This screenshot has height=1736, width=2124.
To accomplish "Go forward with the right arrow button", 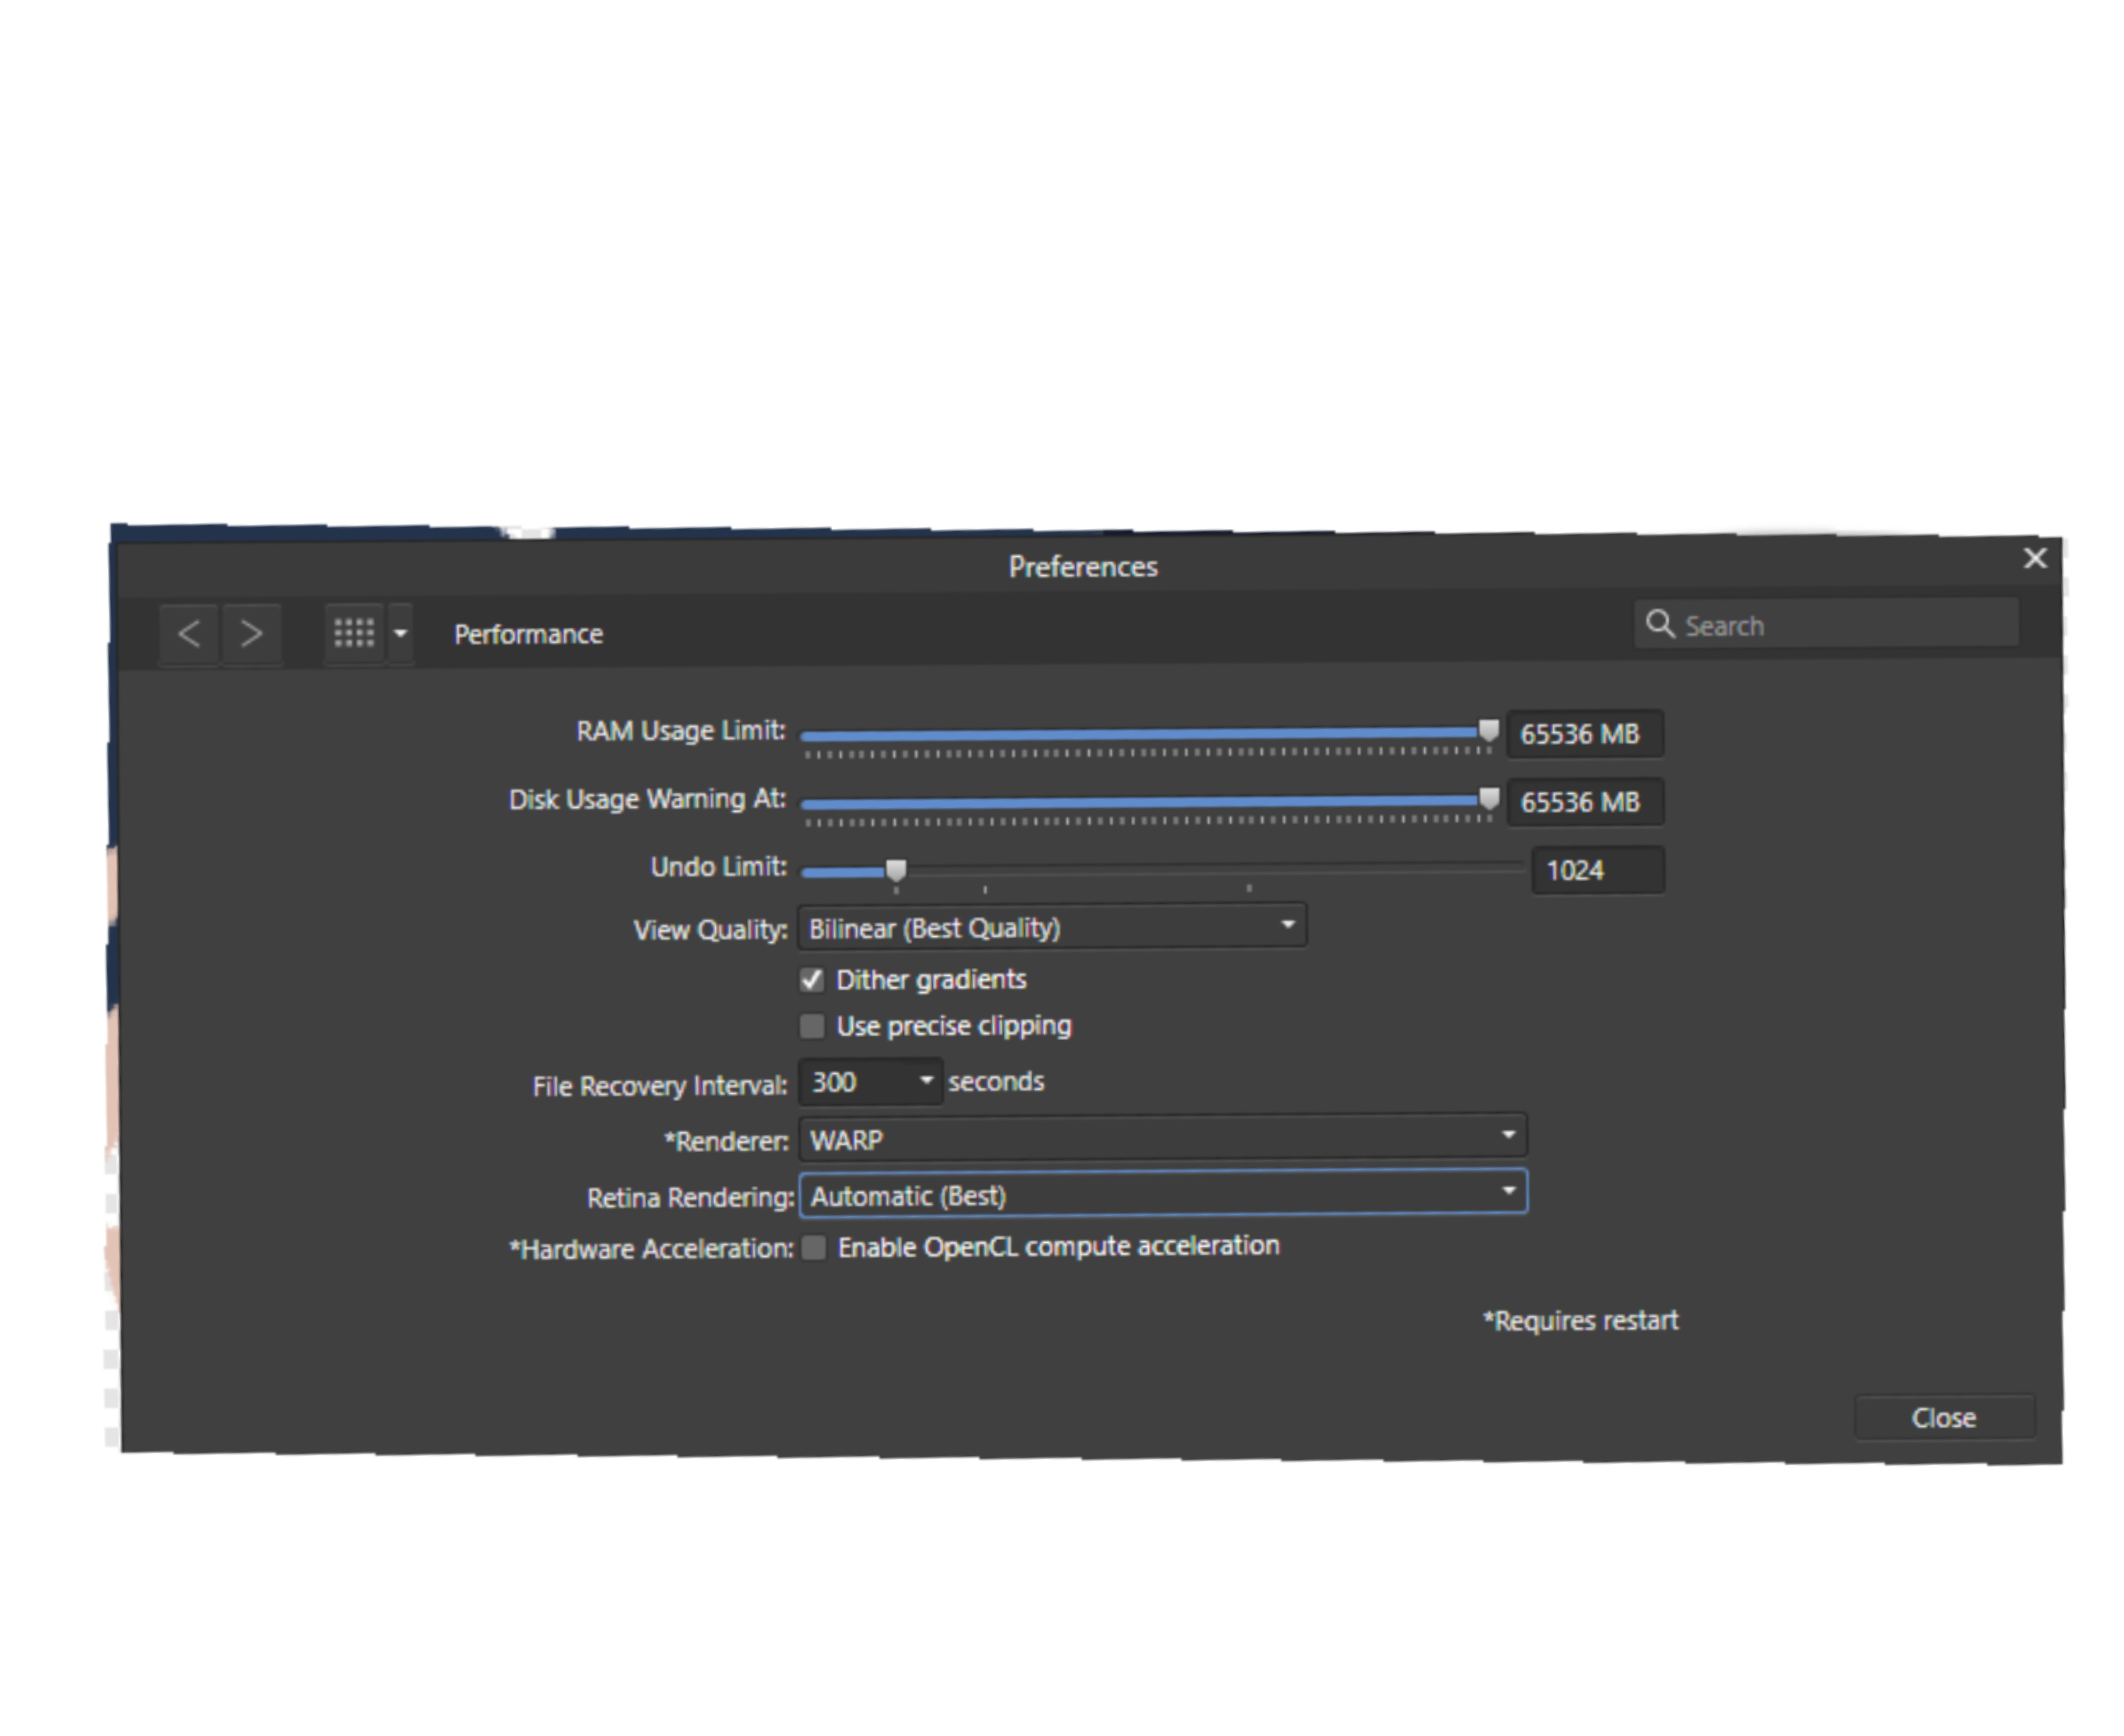I will (x=251, y=633).
